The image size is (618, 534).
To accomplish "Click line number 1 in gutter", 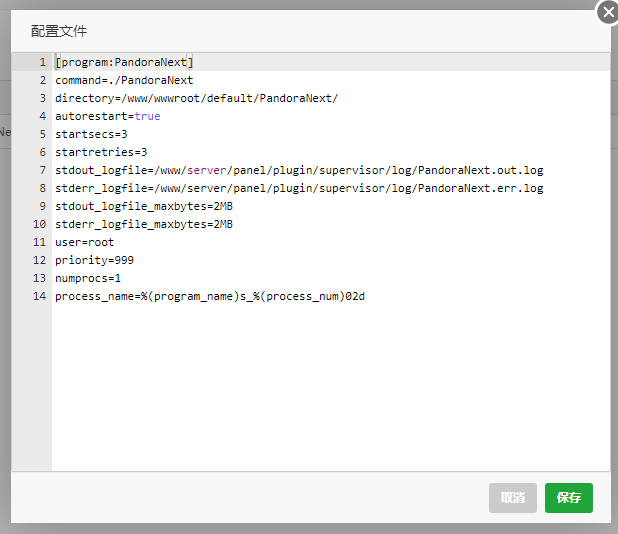I will click(43, 62).
